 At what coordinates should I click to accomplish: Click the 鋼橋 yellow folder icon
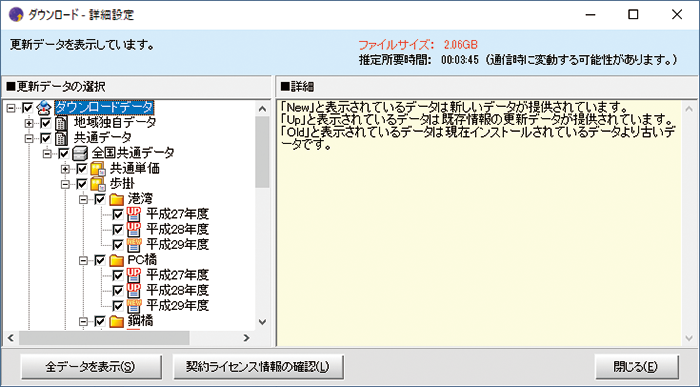117,321
